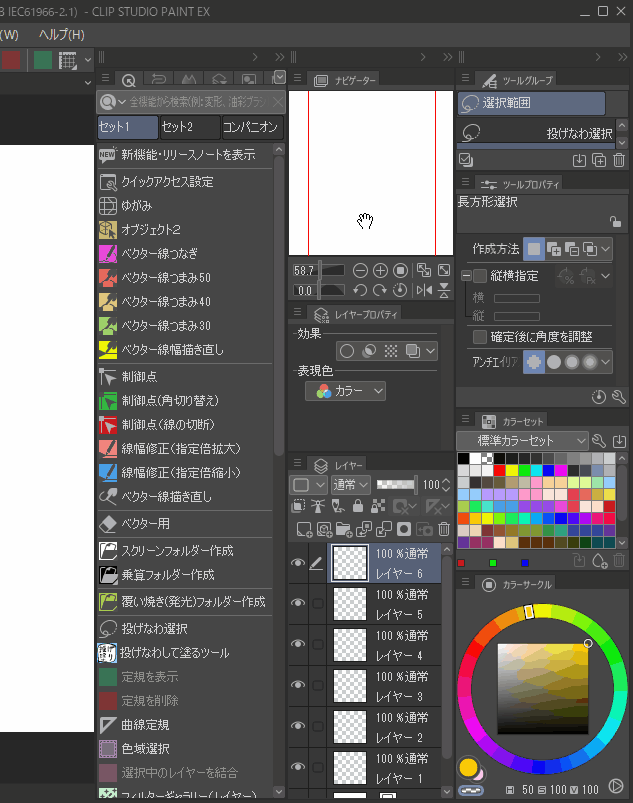Toggle visibility of レイヤー 1

(298, 767)
